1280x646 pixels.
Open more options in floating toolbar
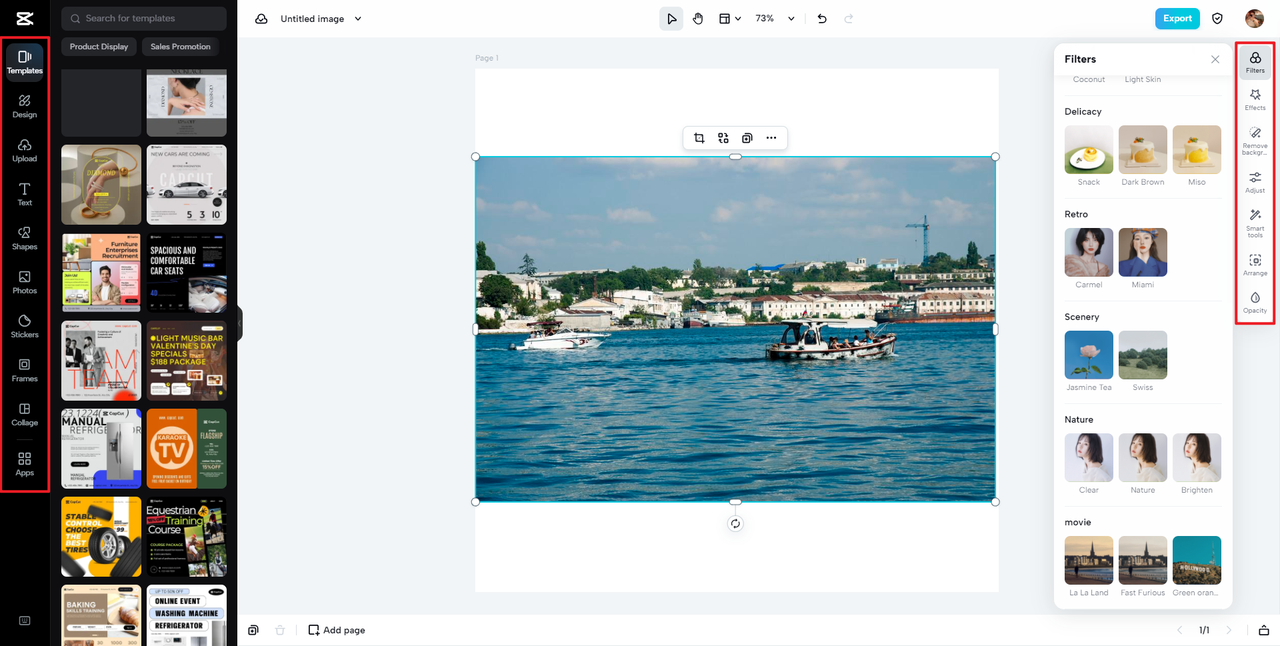[x=771, y=138]
